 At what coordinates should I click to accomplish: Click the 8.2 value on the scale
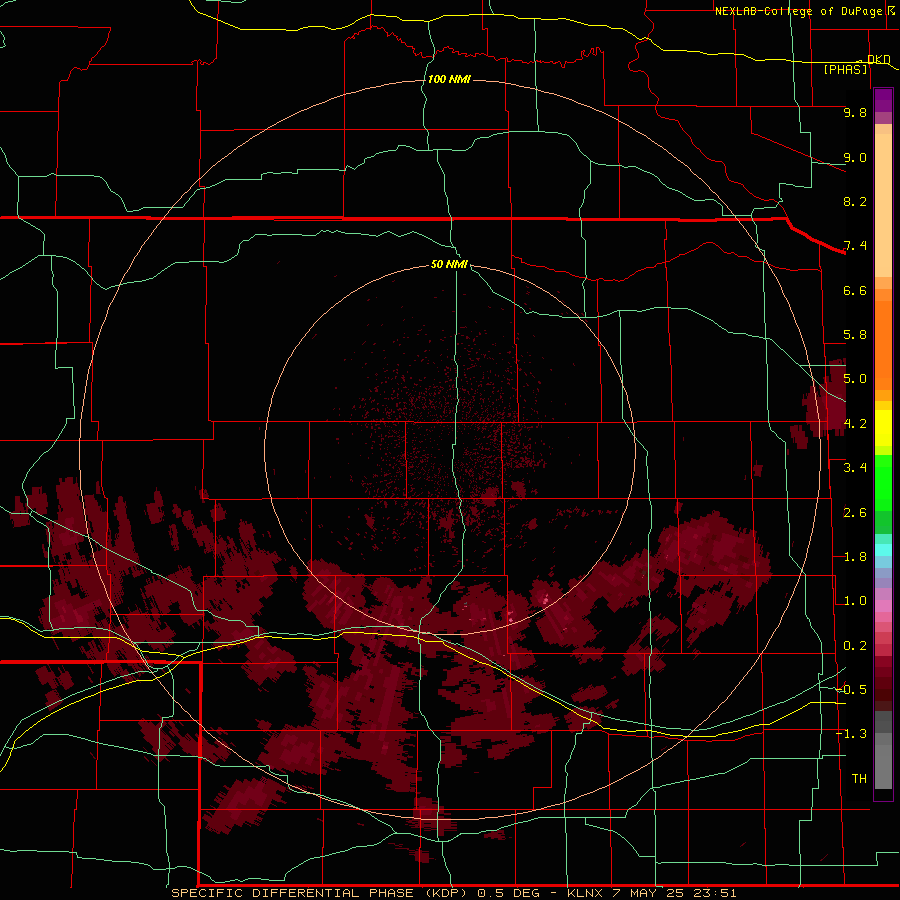point(855,201)
